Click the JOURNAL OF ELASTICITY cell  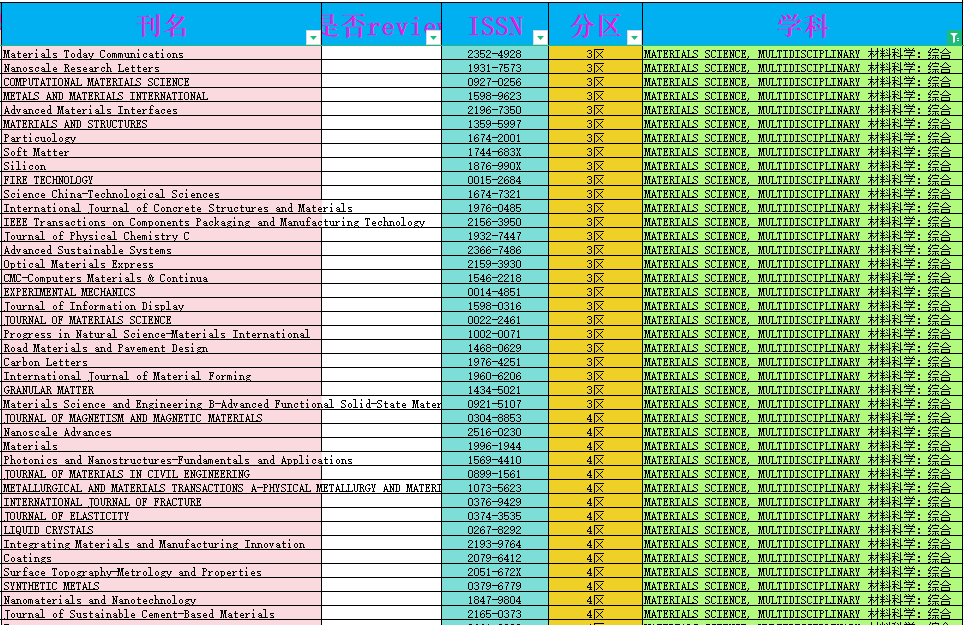pos(161,516)
